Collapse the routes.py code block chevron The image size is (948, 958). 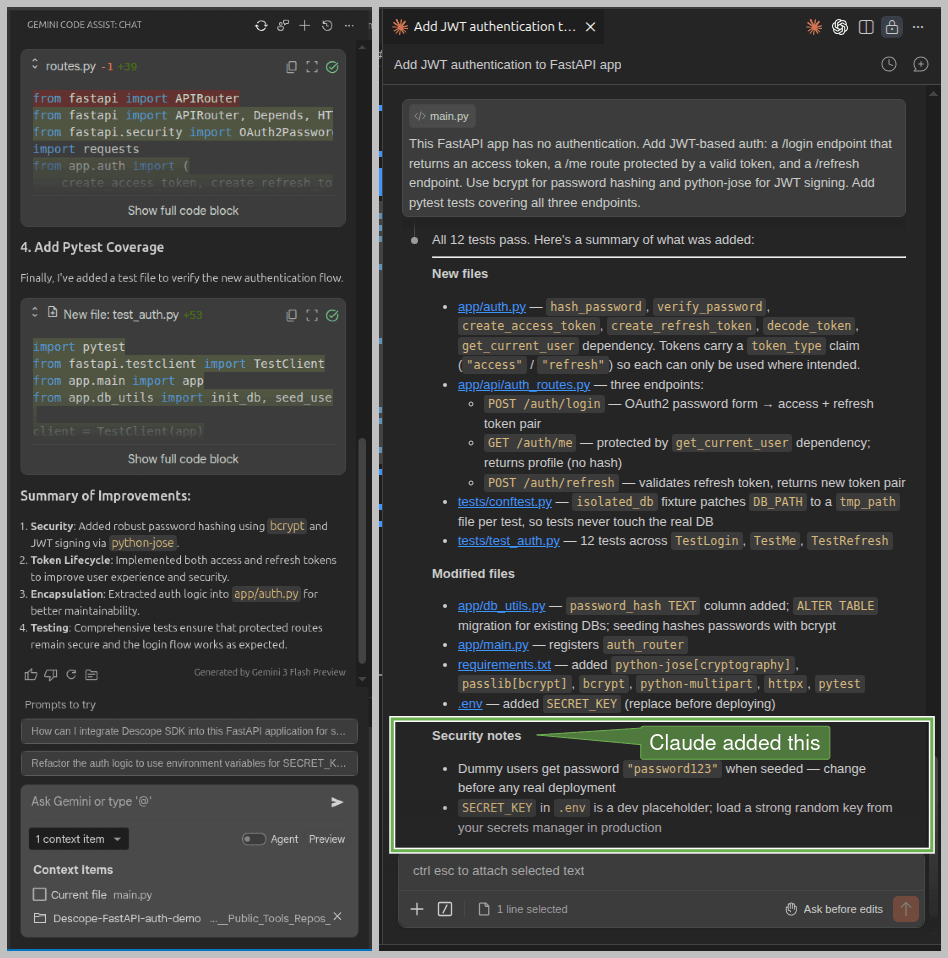pos(35,64)
